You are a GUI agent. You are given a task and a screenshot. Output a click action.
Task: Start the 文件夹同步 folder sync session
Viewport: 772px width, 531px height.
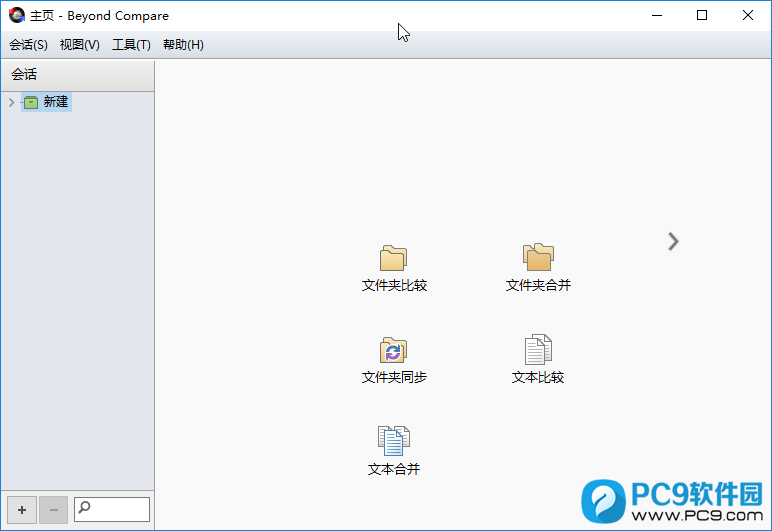click(393, 351)
